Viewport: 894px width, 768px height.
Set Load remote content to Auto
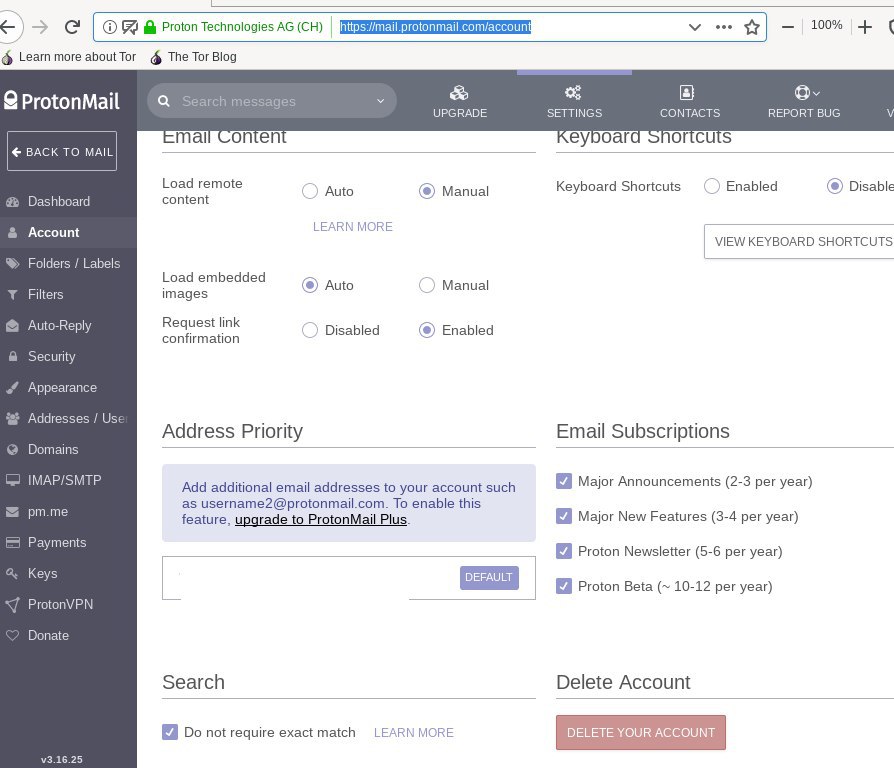pos(310,191)
